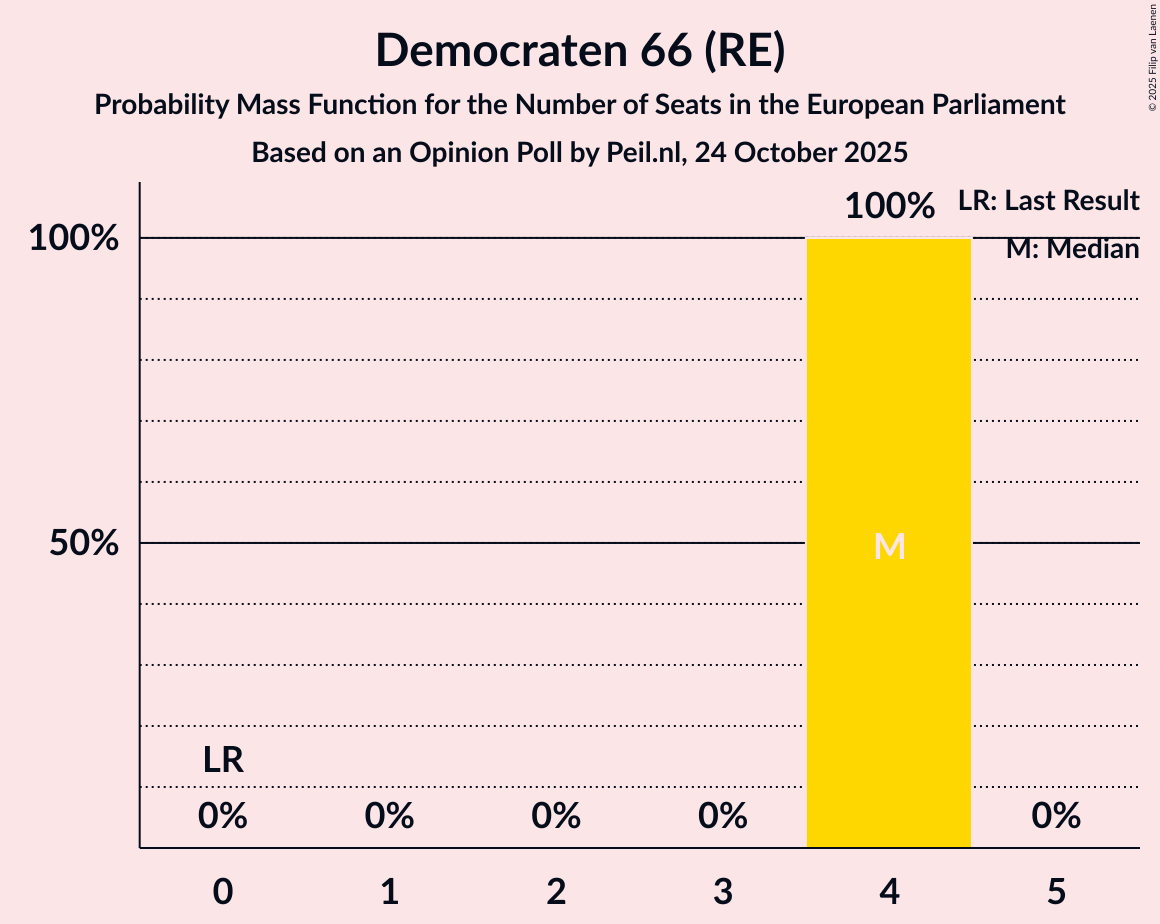
Task: Select the M: Median legend entry
Action: (x=1072, y=249)
